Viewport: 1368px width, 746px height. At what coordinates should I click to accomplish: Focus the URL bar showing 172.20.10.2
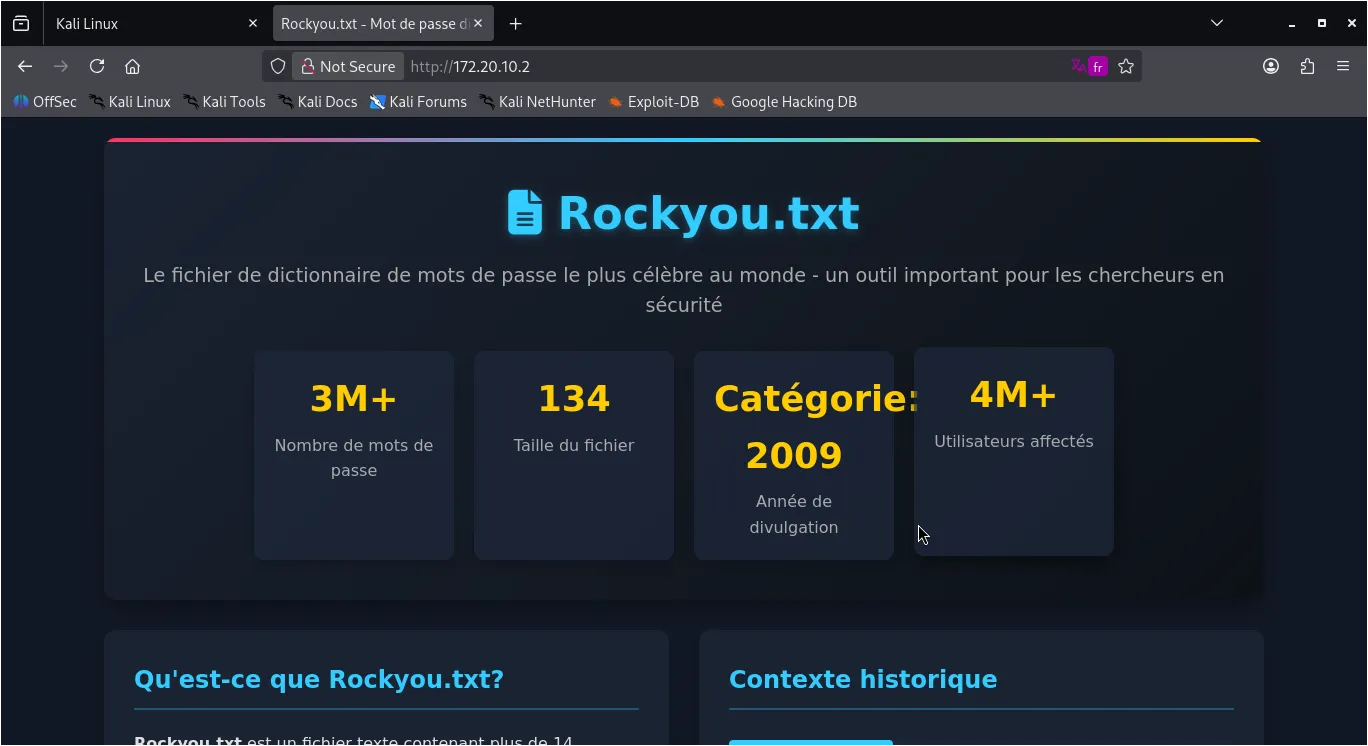point(735,66)
